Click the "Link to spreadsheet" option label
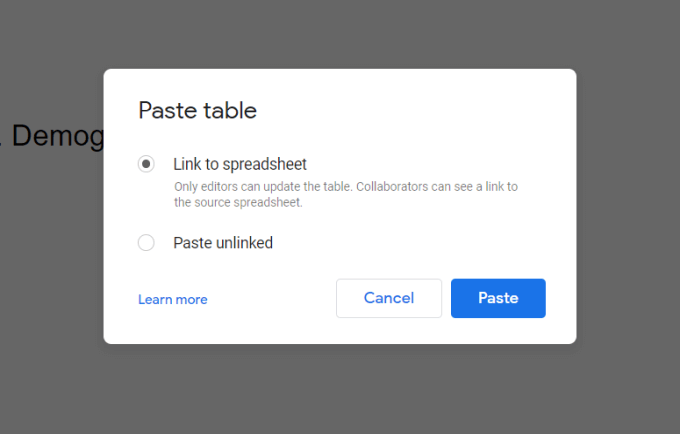The image size is (680, 434). click(x=239, y=164)
